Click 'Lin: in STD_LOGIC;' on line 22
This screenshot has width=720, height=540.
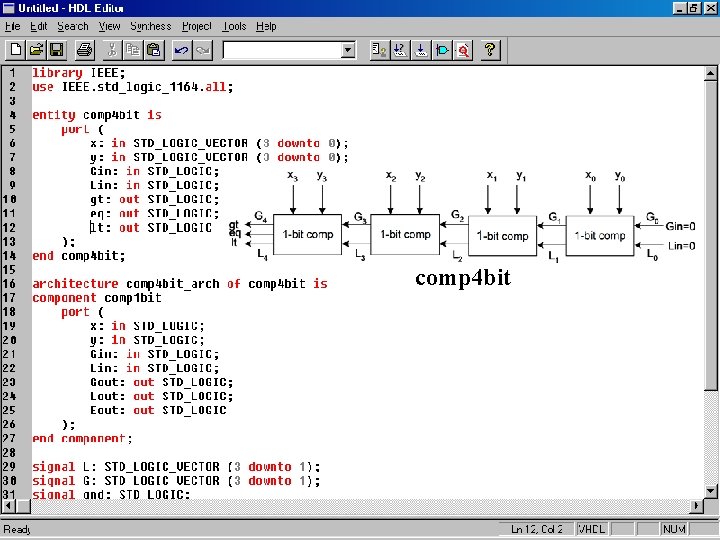click(155, 368)
